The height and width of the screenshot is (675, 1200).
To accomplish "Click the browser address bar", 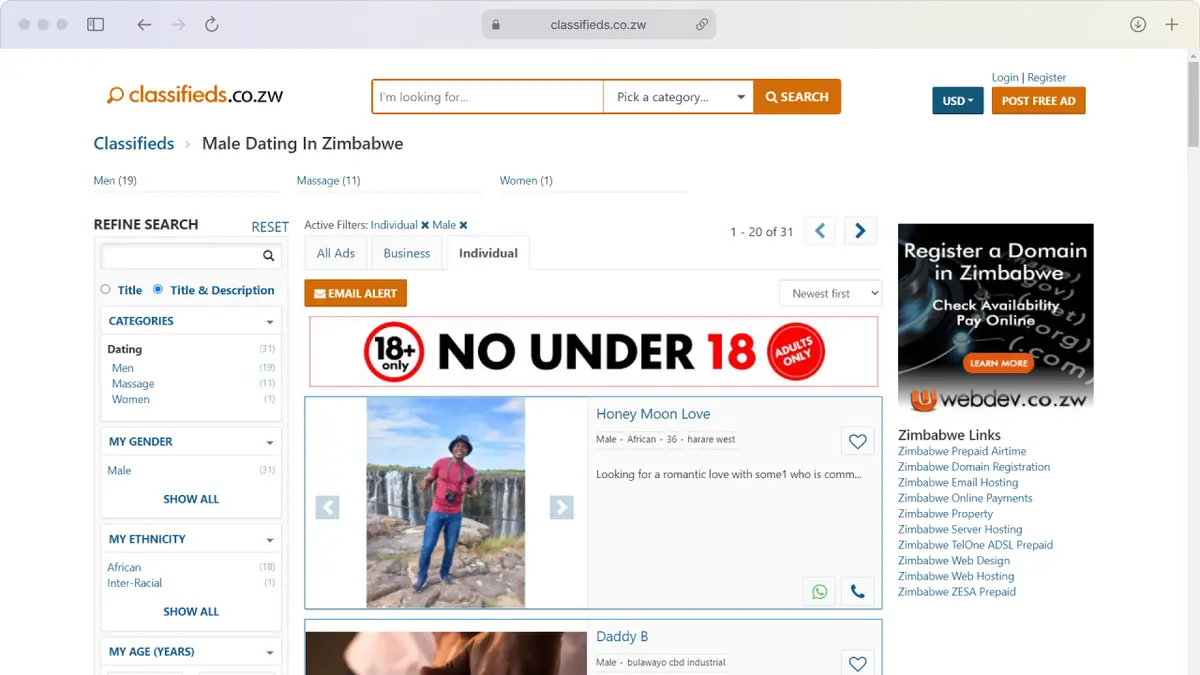I will pyautogui.click(x=599, y=25).
